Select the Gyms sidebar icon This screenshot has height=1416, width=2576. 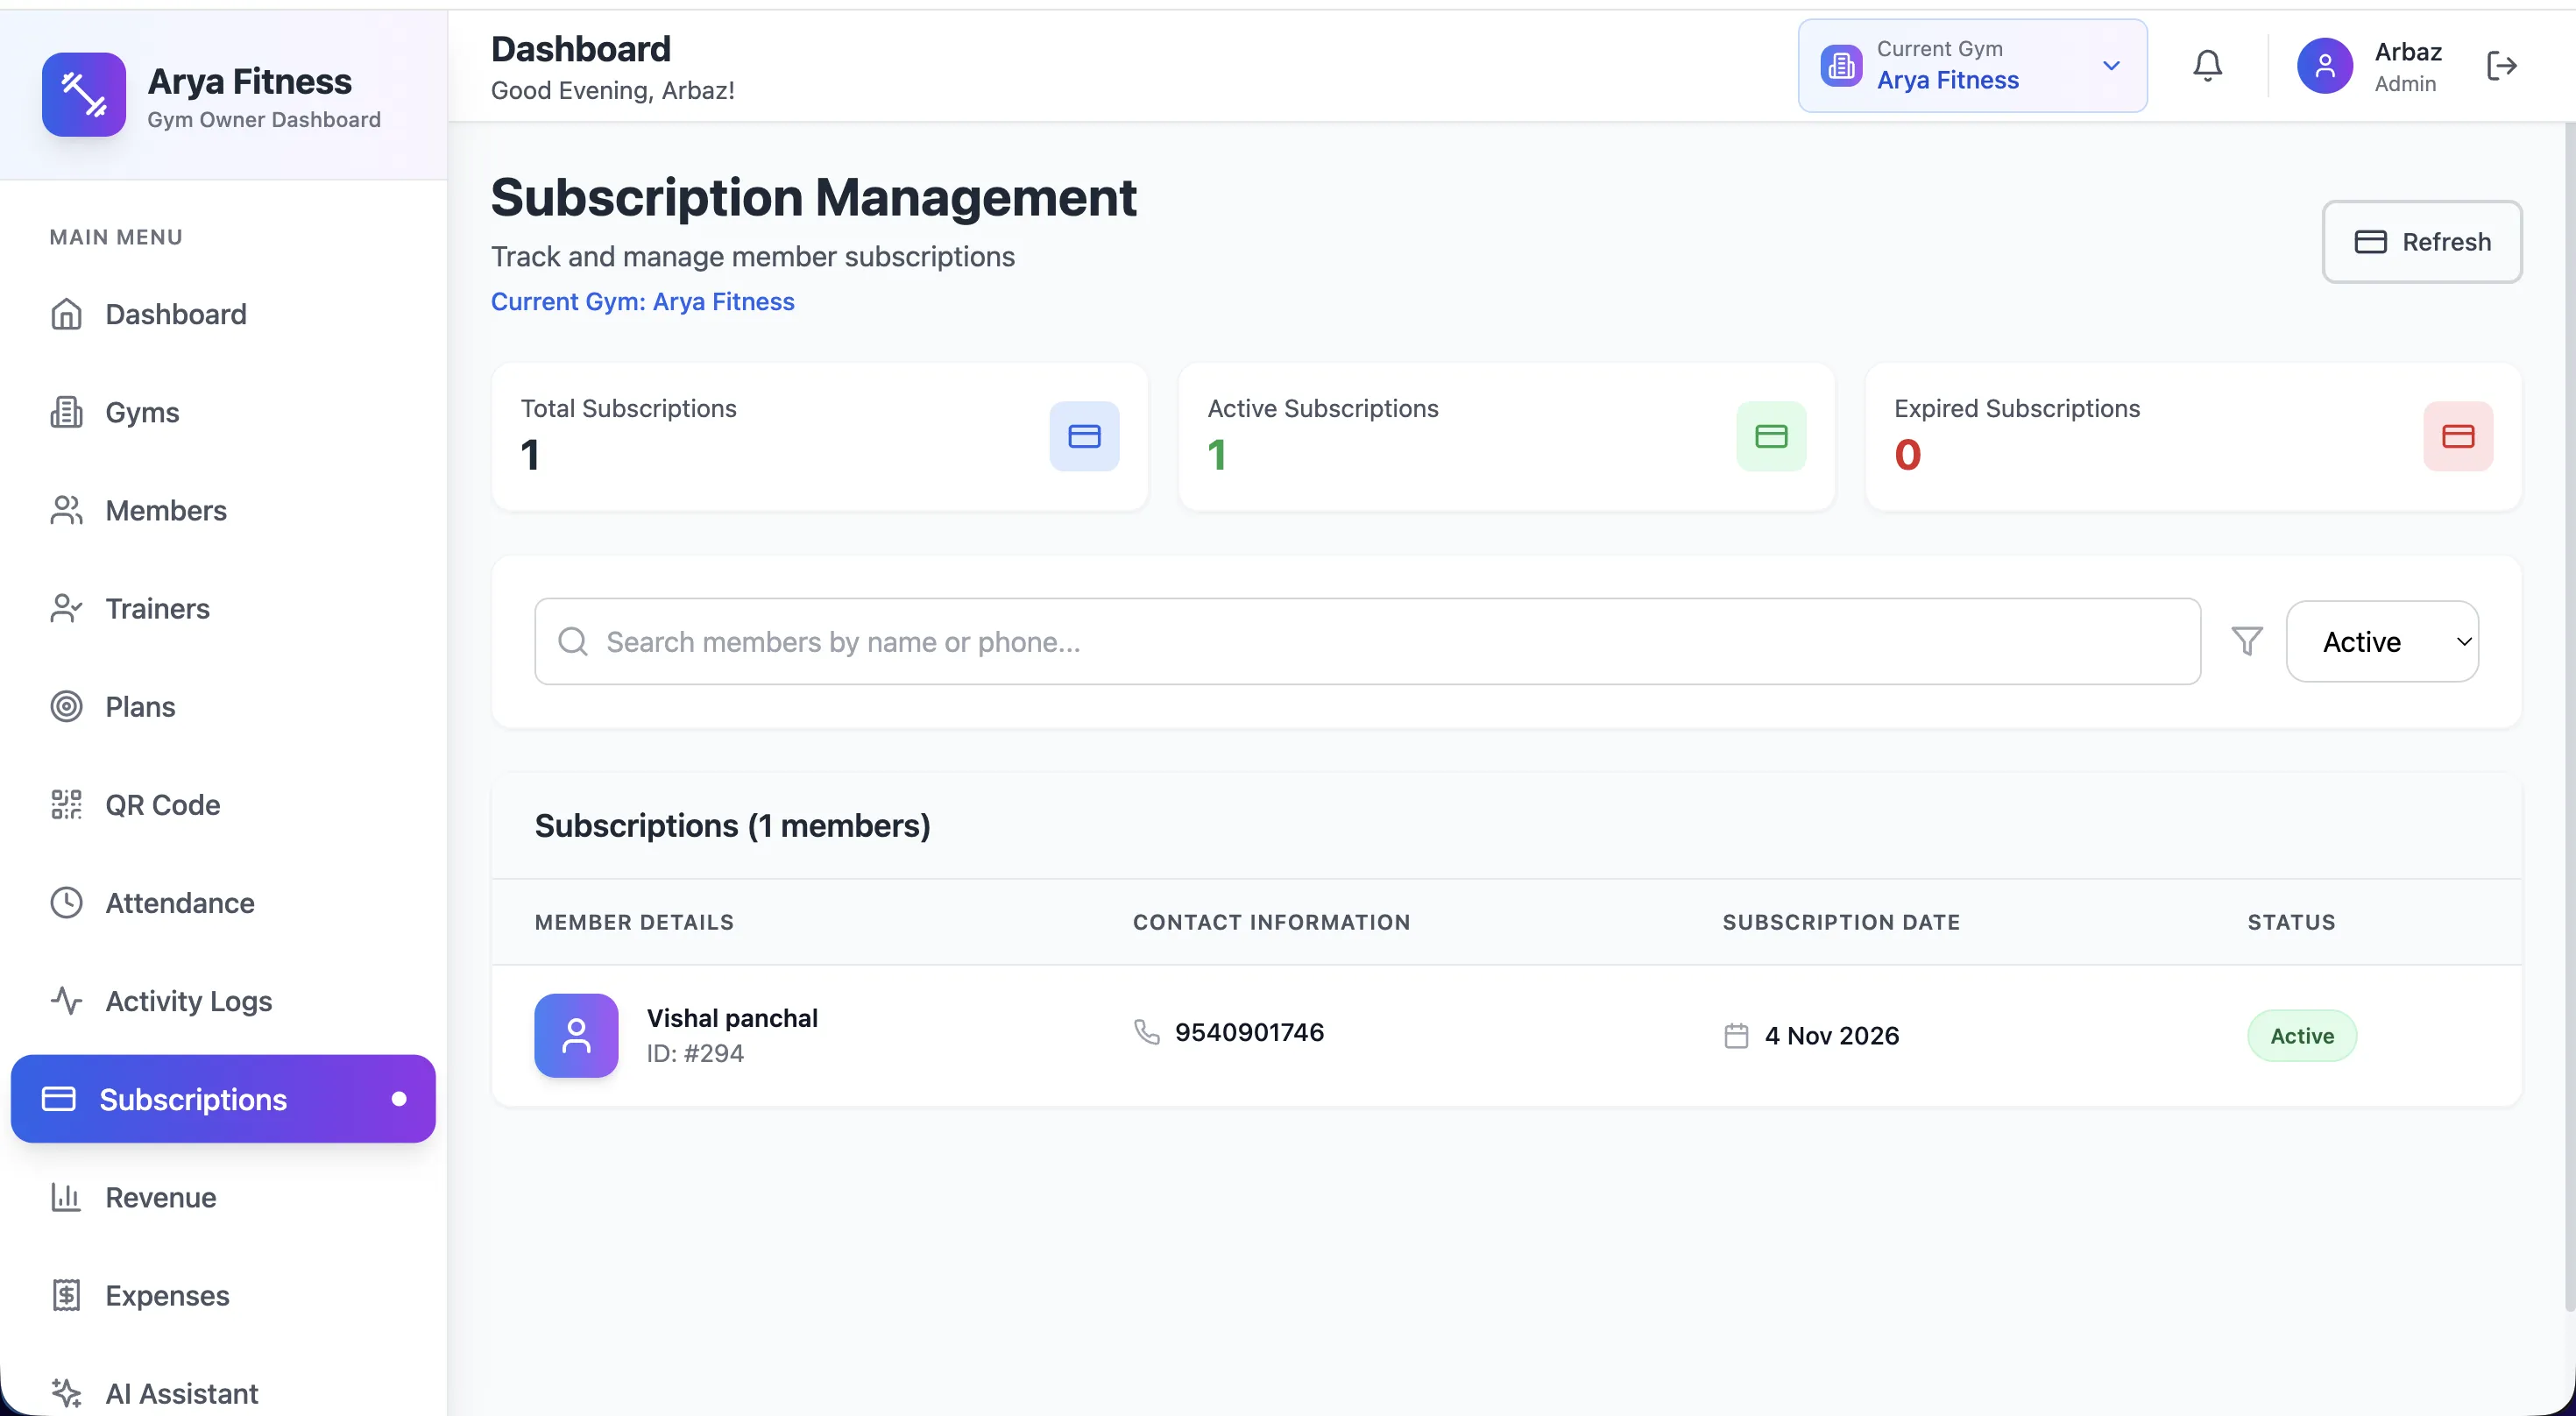pyautogui.click(x=66, y=412)
